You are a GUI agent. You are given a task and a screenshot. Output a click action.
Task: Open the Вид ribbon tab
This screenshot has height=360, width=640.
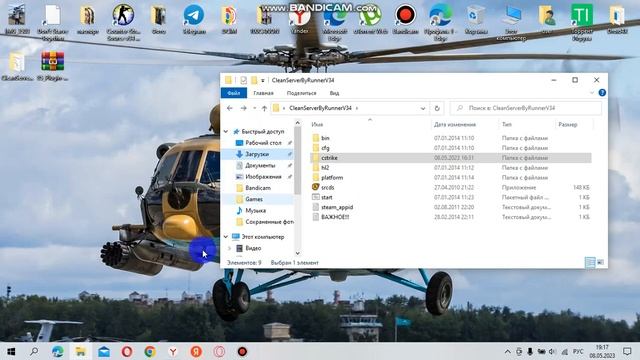[334, 93]
